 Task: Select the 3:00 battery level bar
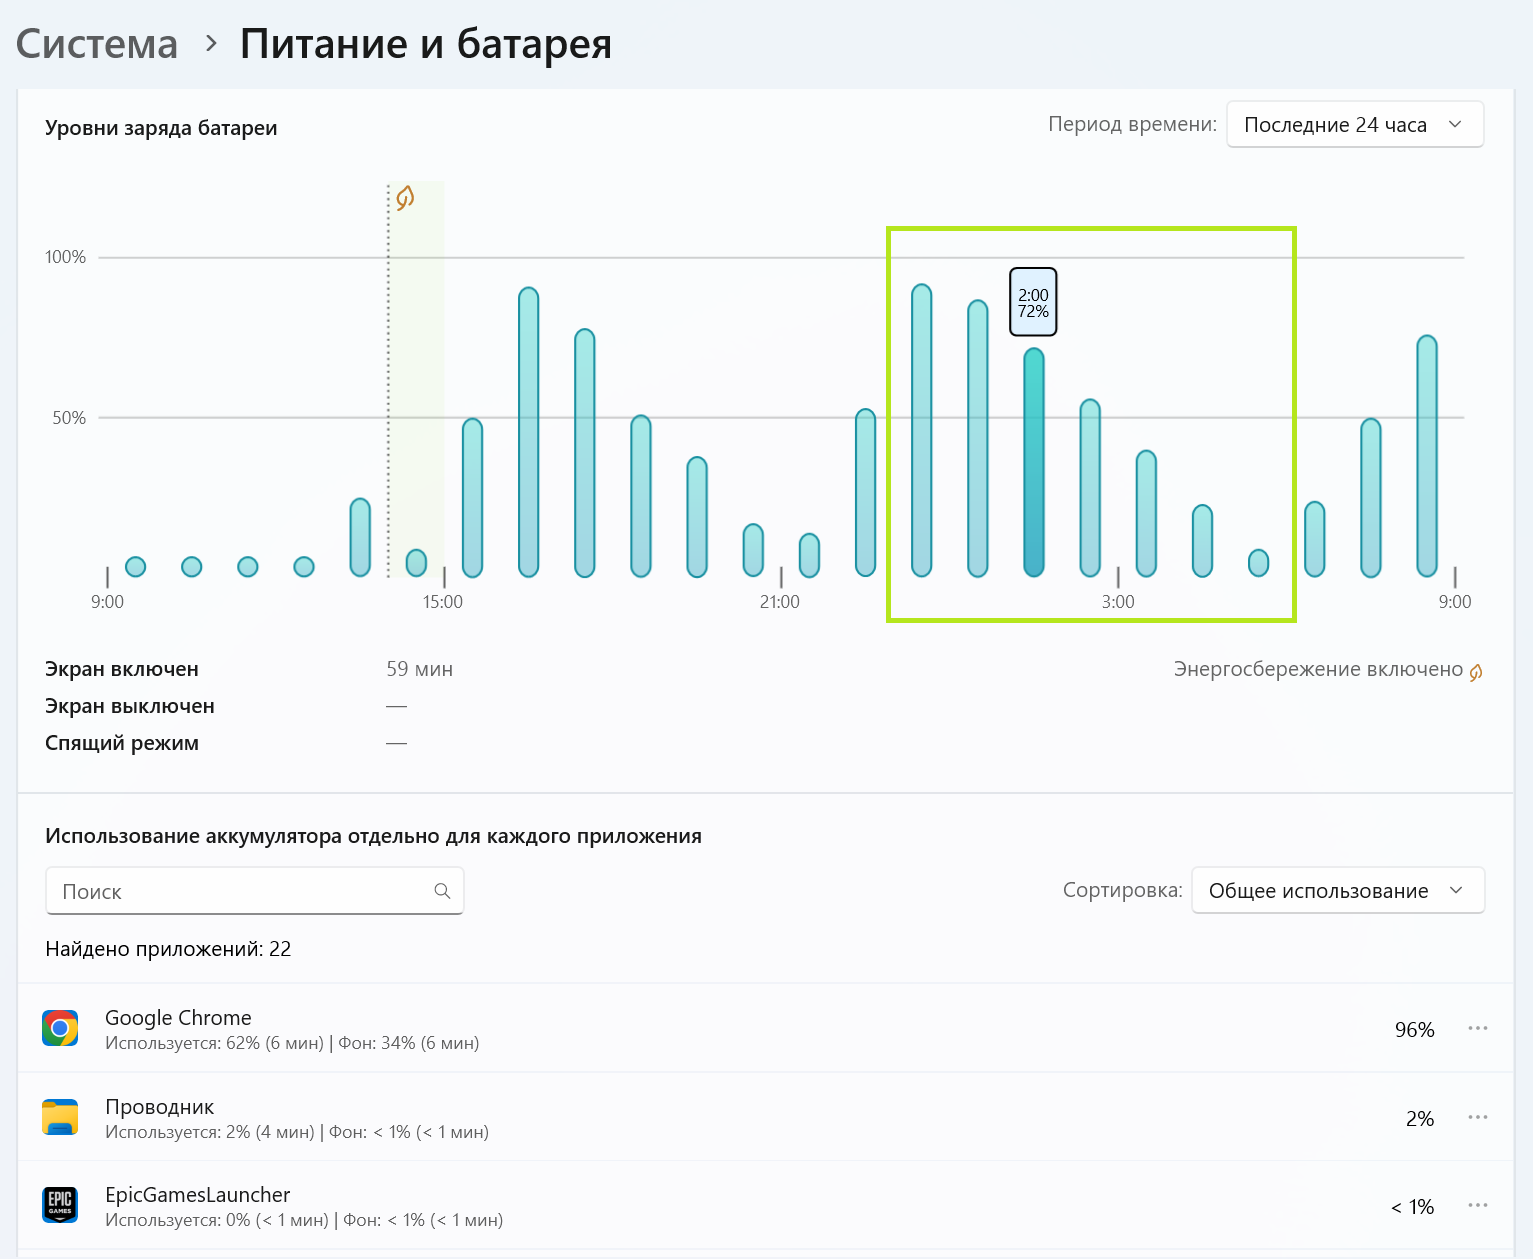point(1090,488)
